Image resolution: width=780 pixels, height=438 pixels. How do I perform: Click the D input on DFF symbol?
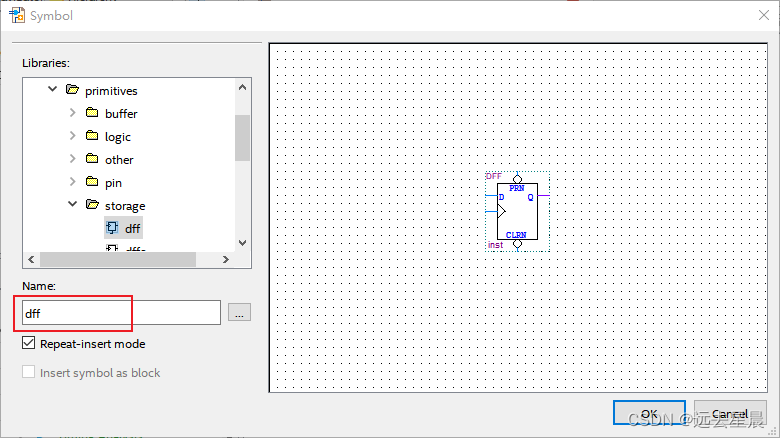pyautogui.click(x=501, y=197)
